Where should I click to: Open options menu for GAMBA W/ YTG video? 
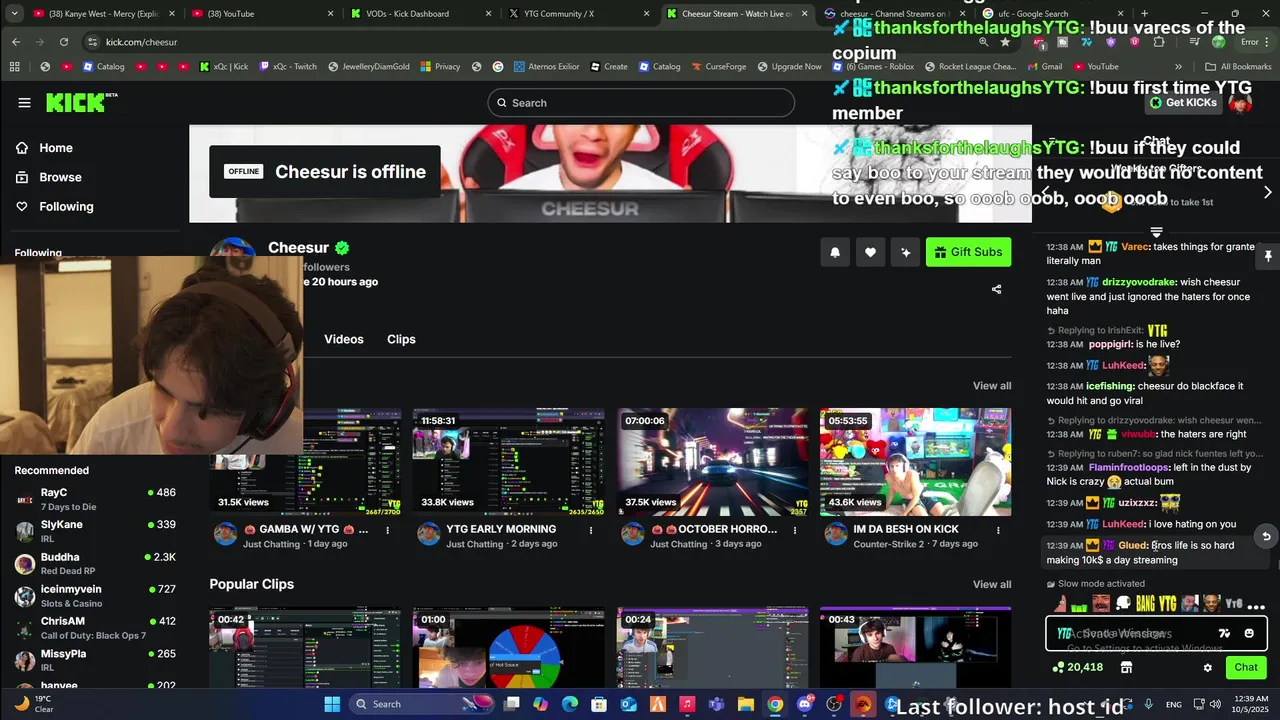pyautogui.click(x=387, y=530)
